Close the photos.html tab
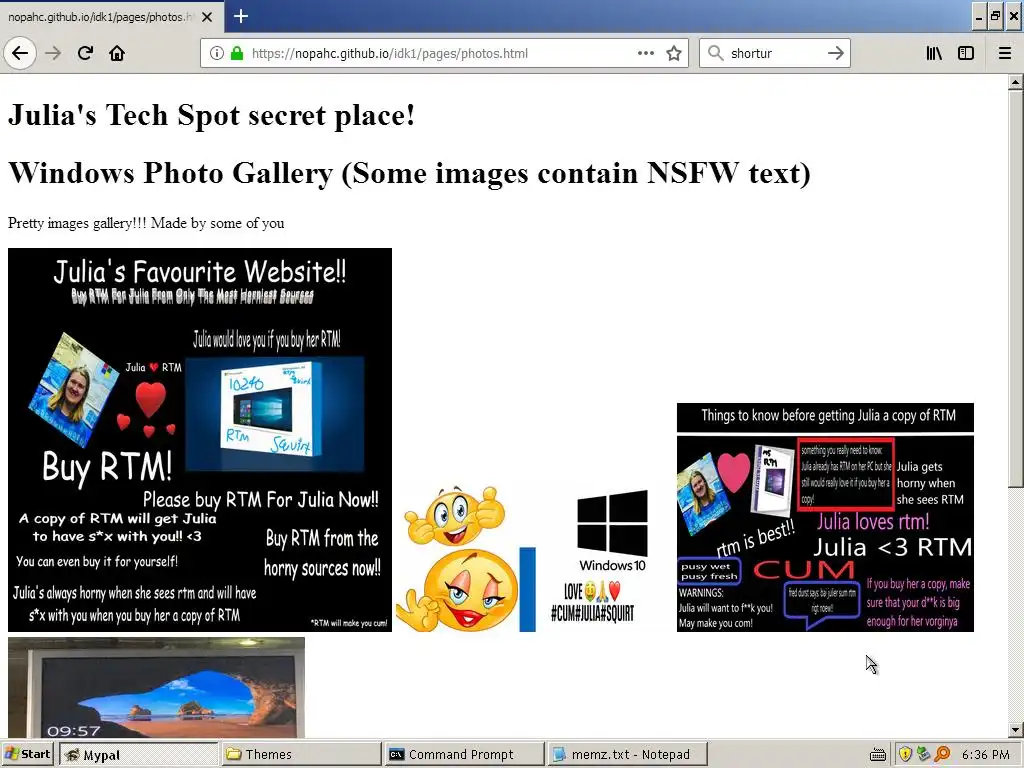 [x=207, y=17]
